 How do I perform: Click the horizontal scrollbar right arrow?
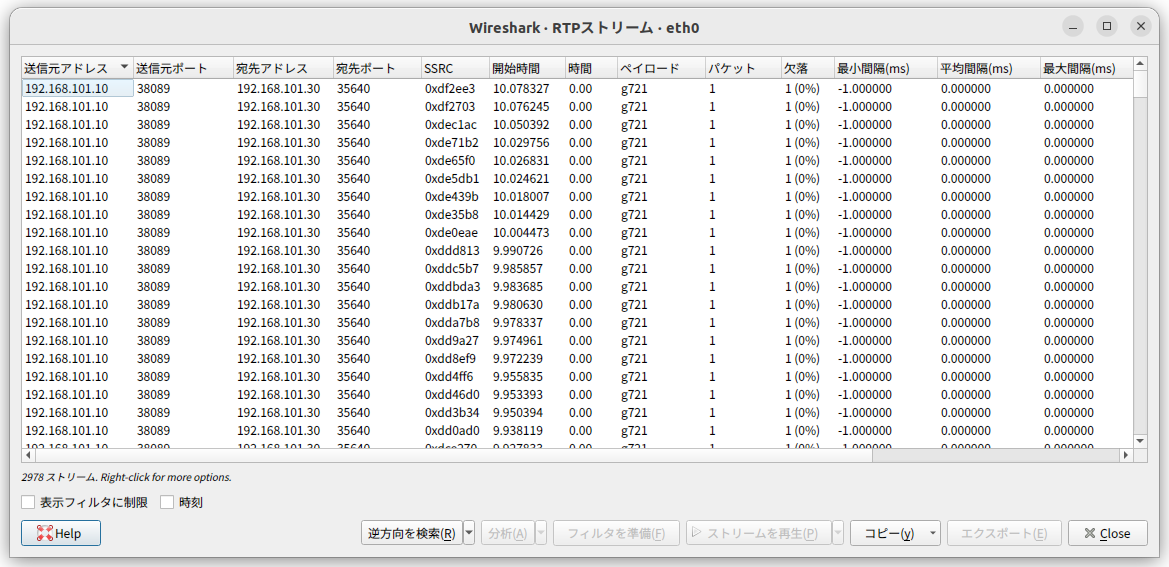(1126, 455)
